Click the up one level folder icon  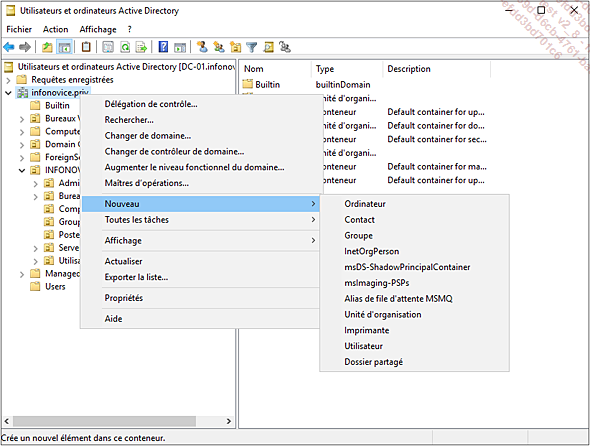click(47, 47)
